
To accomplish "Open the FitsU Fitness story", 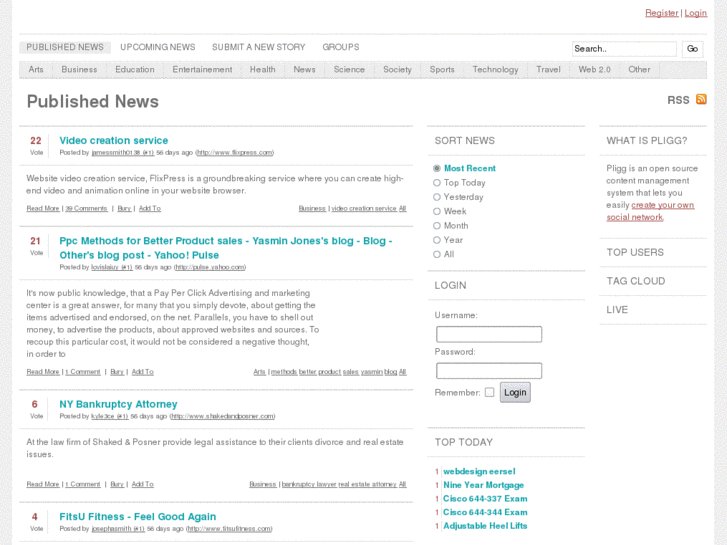I will click(x=138, y=517).
